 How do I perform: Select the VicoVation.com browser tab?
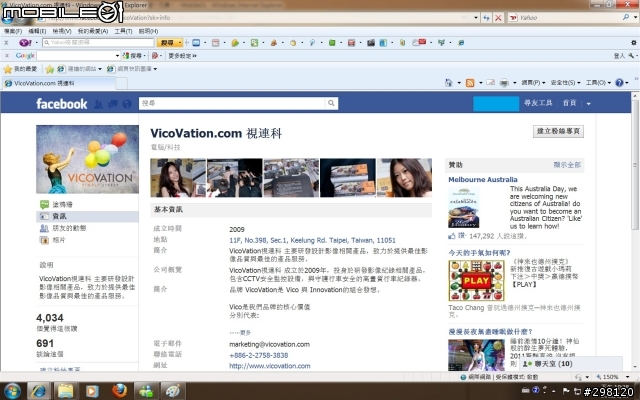(x=60, y=83)
